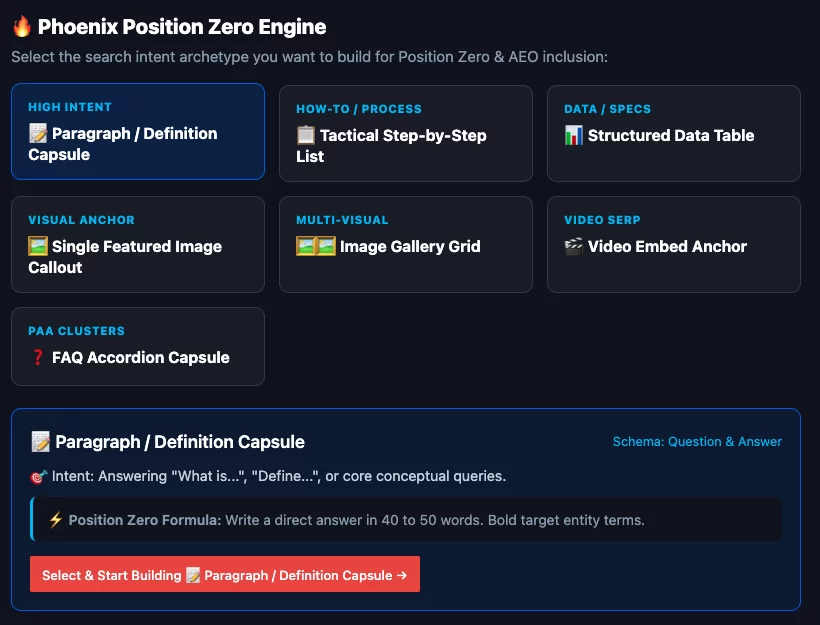The image size is (820, 625).
Task: Choose the Image Gallery Grid card
Action: [x=406, y=244]
